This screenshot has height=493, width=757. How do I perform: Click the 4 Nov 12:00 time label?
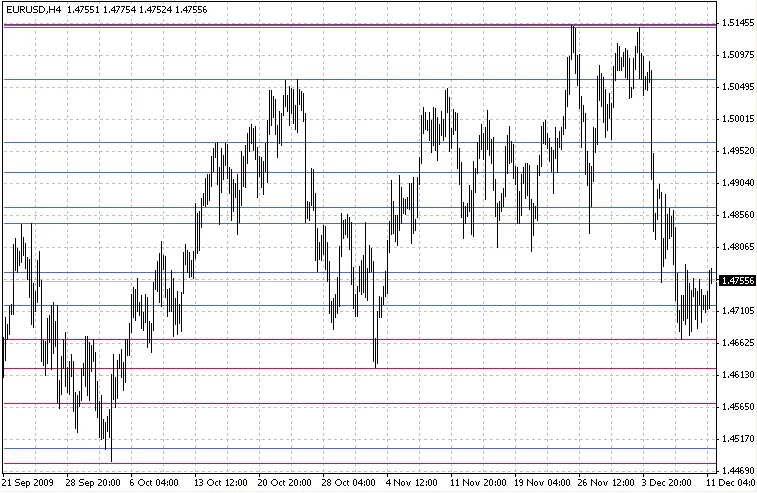411,482
